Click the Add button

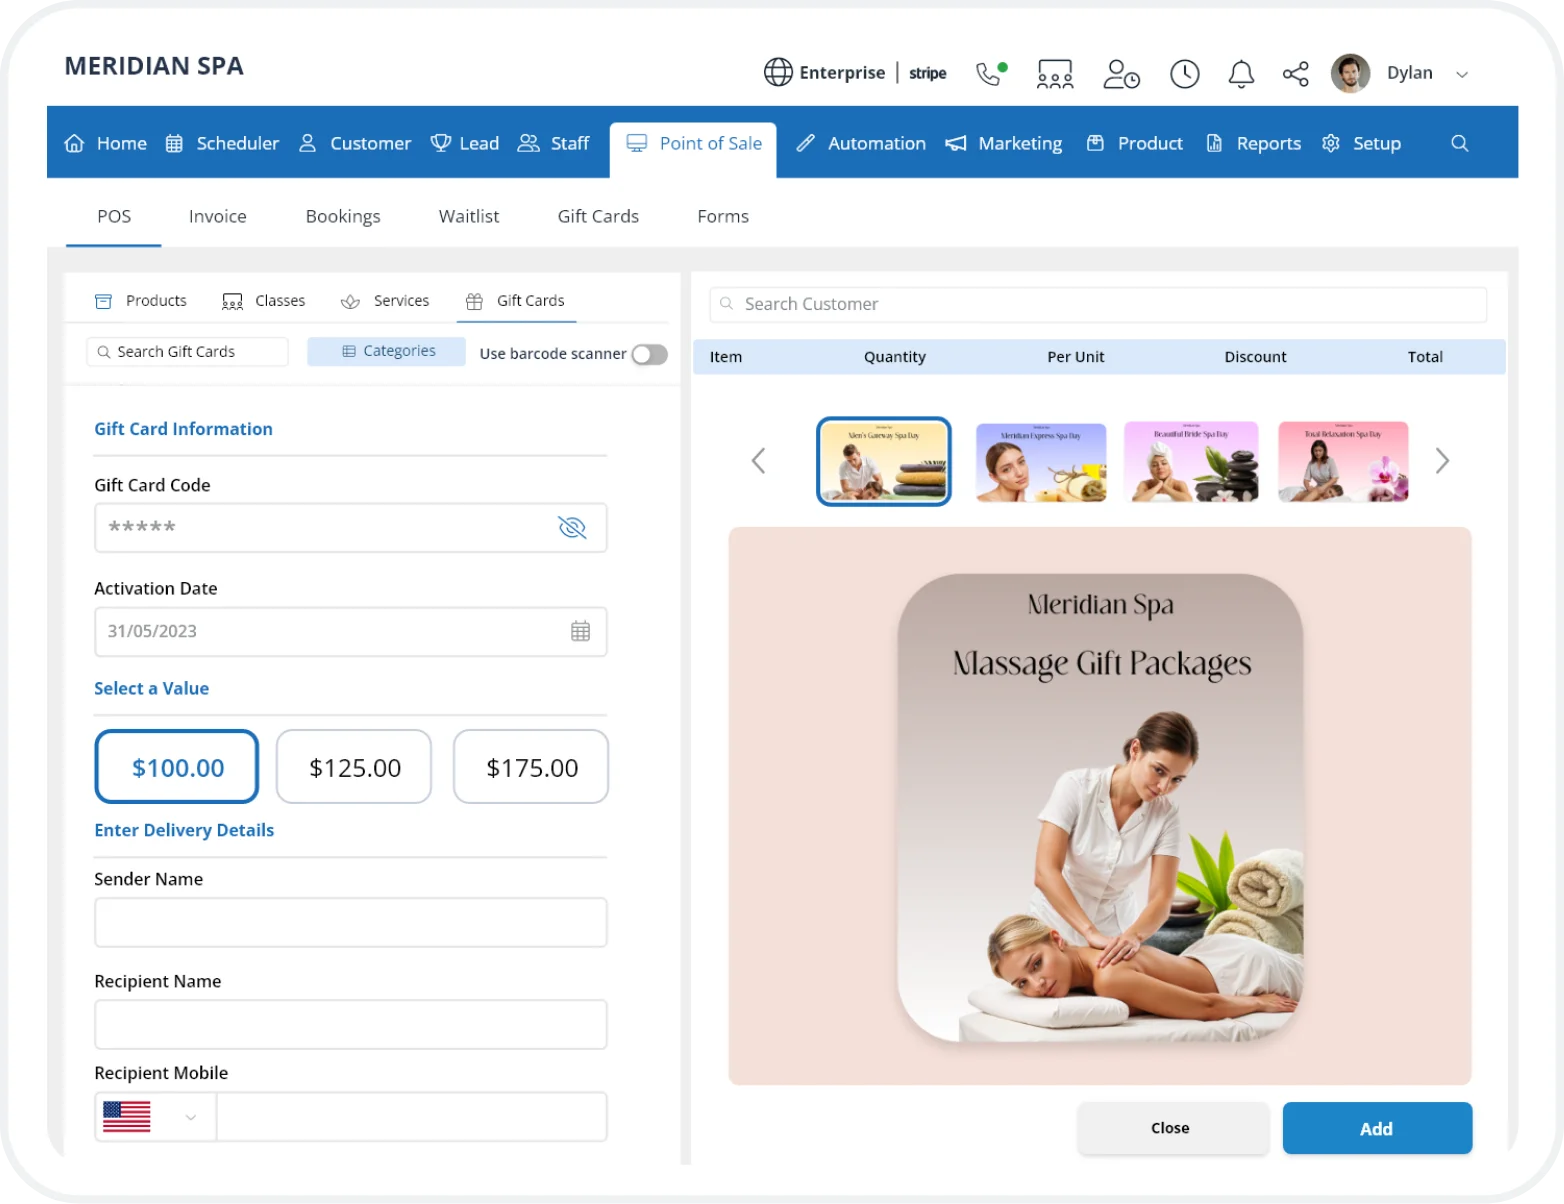pos(1377,1128)
